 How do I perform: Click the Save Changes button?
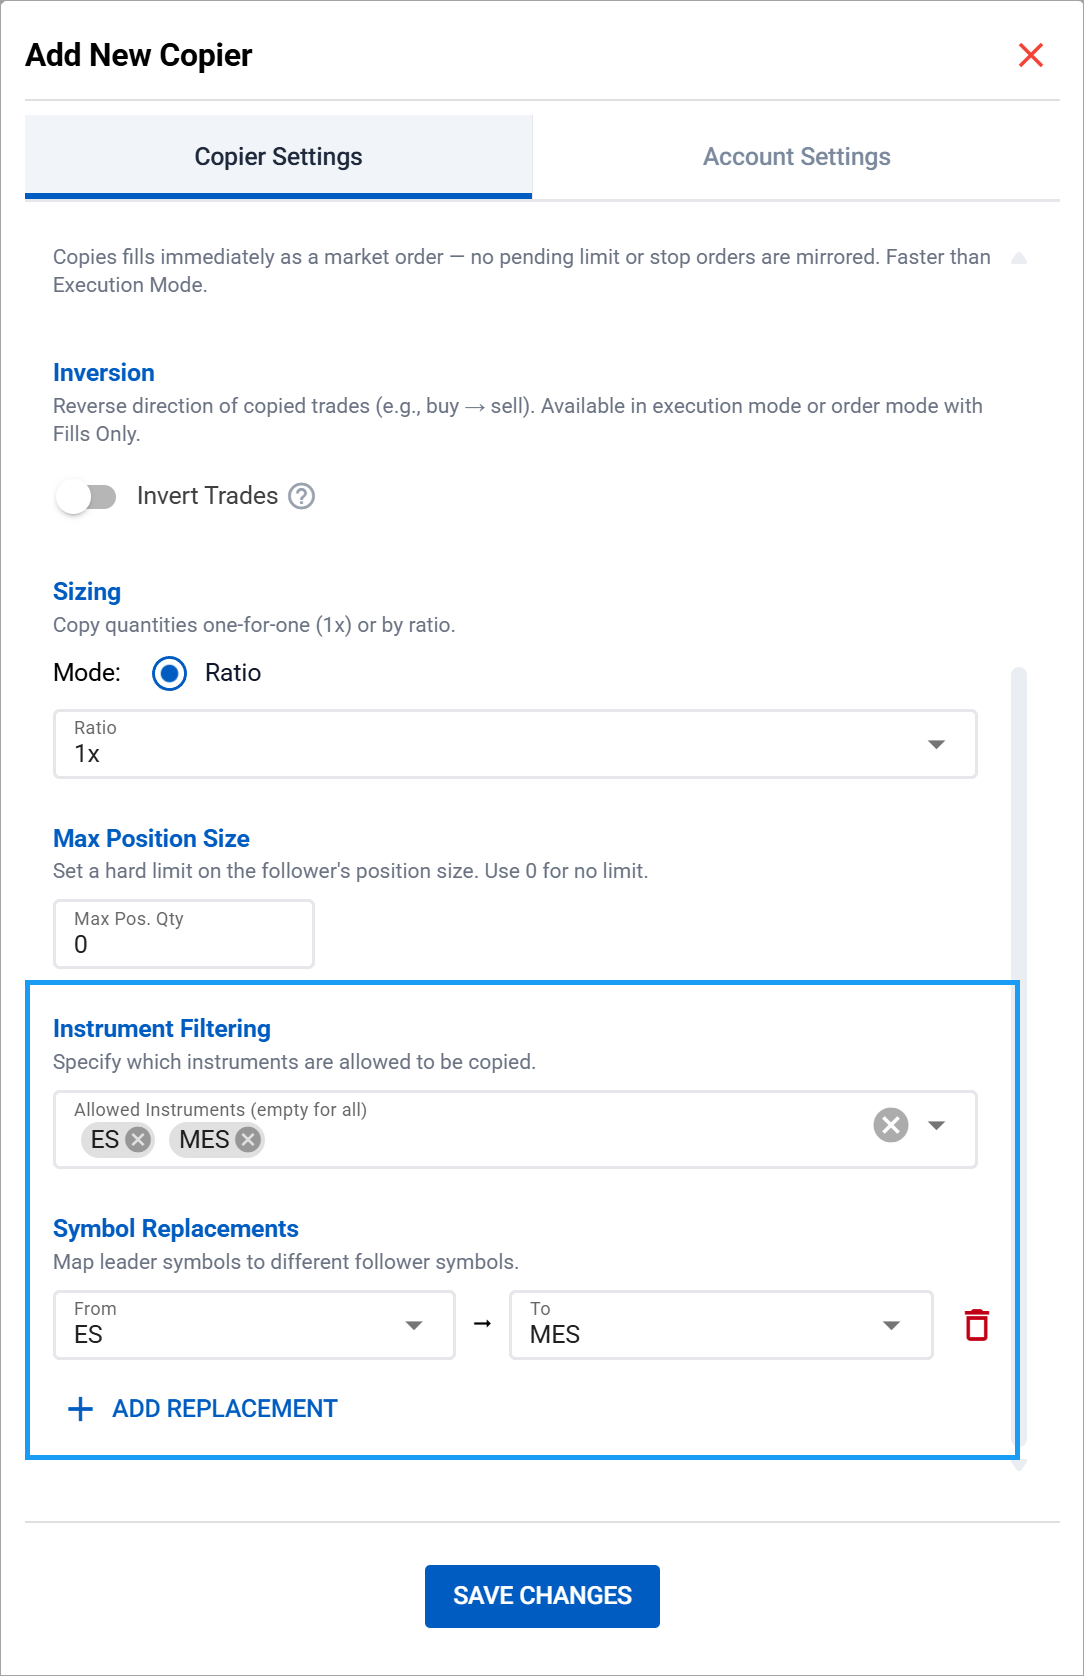[542, 1596]
